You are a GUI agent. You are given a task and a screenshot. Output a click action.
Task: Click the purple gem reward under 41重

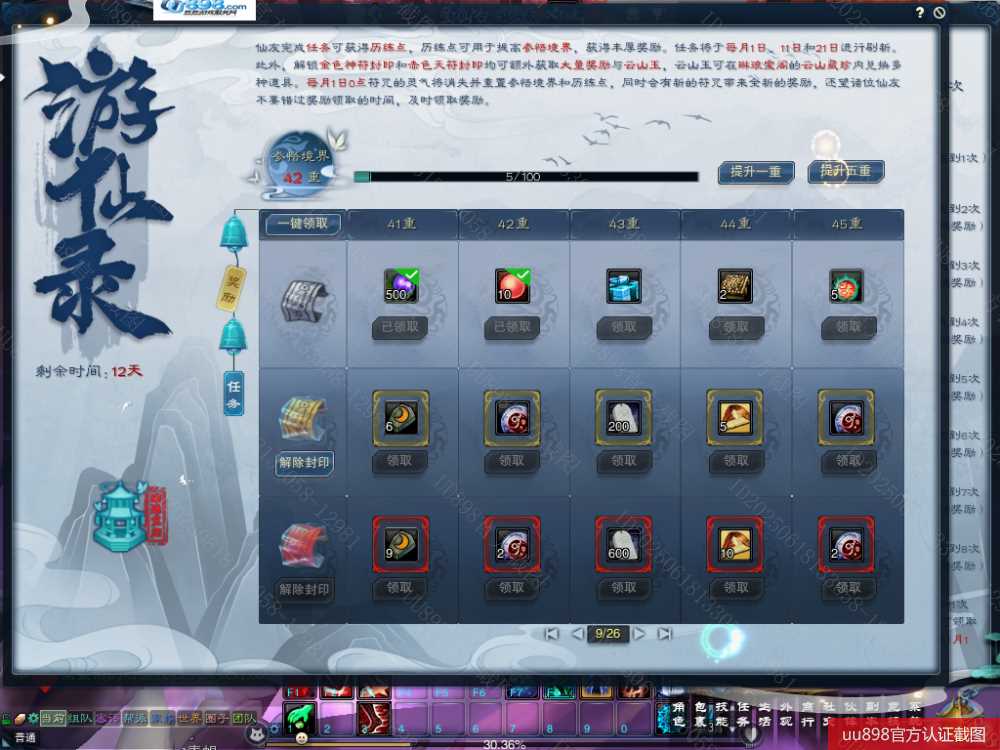400,287
